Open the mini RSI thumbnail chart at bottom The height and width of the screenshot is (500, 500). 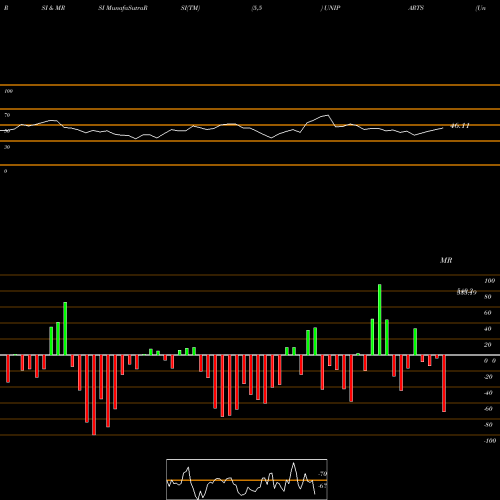click(247, 479)
